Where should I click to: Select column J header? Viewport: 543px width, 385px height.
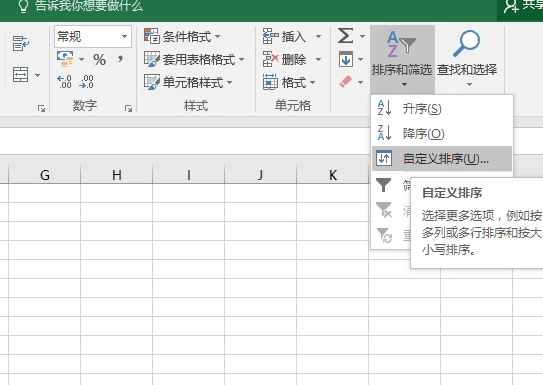pyautogui.click(x=261, y=175)
